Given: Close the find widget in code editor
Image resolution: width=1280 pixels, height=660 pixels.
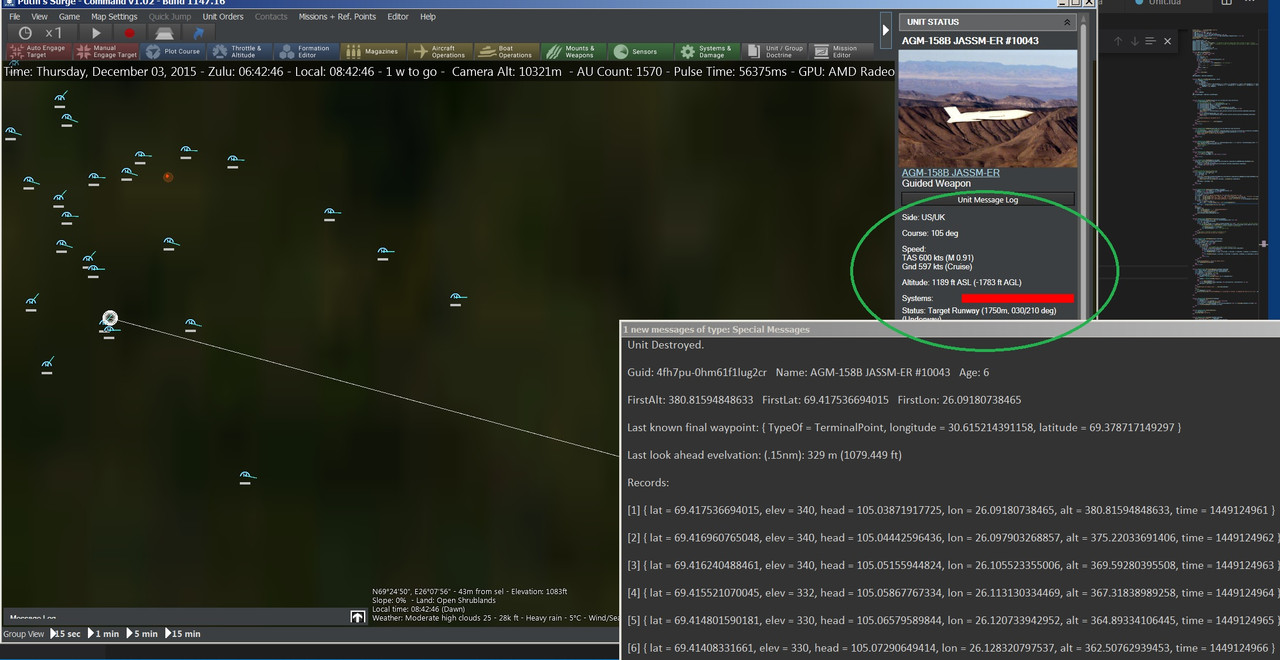Looking at the screenshot, I should tap(1166, 41).
